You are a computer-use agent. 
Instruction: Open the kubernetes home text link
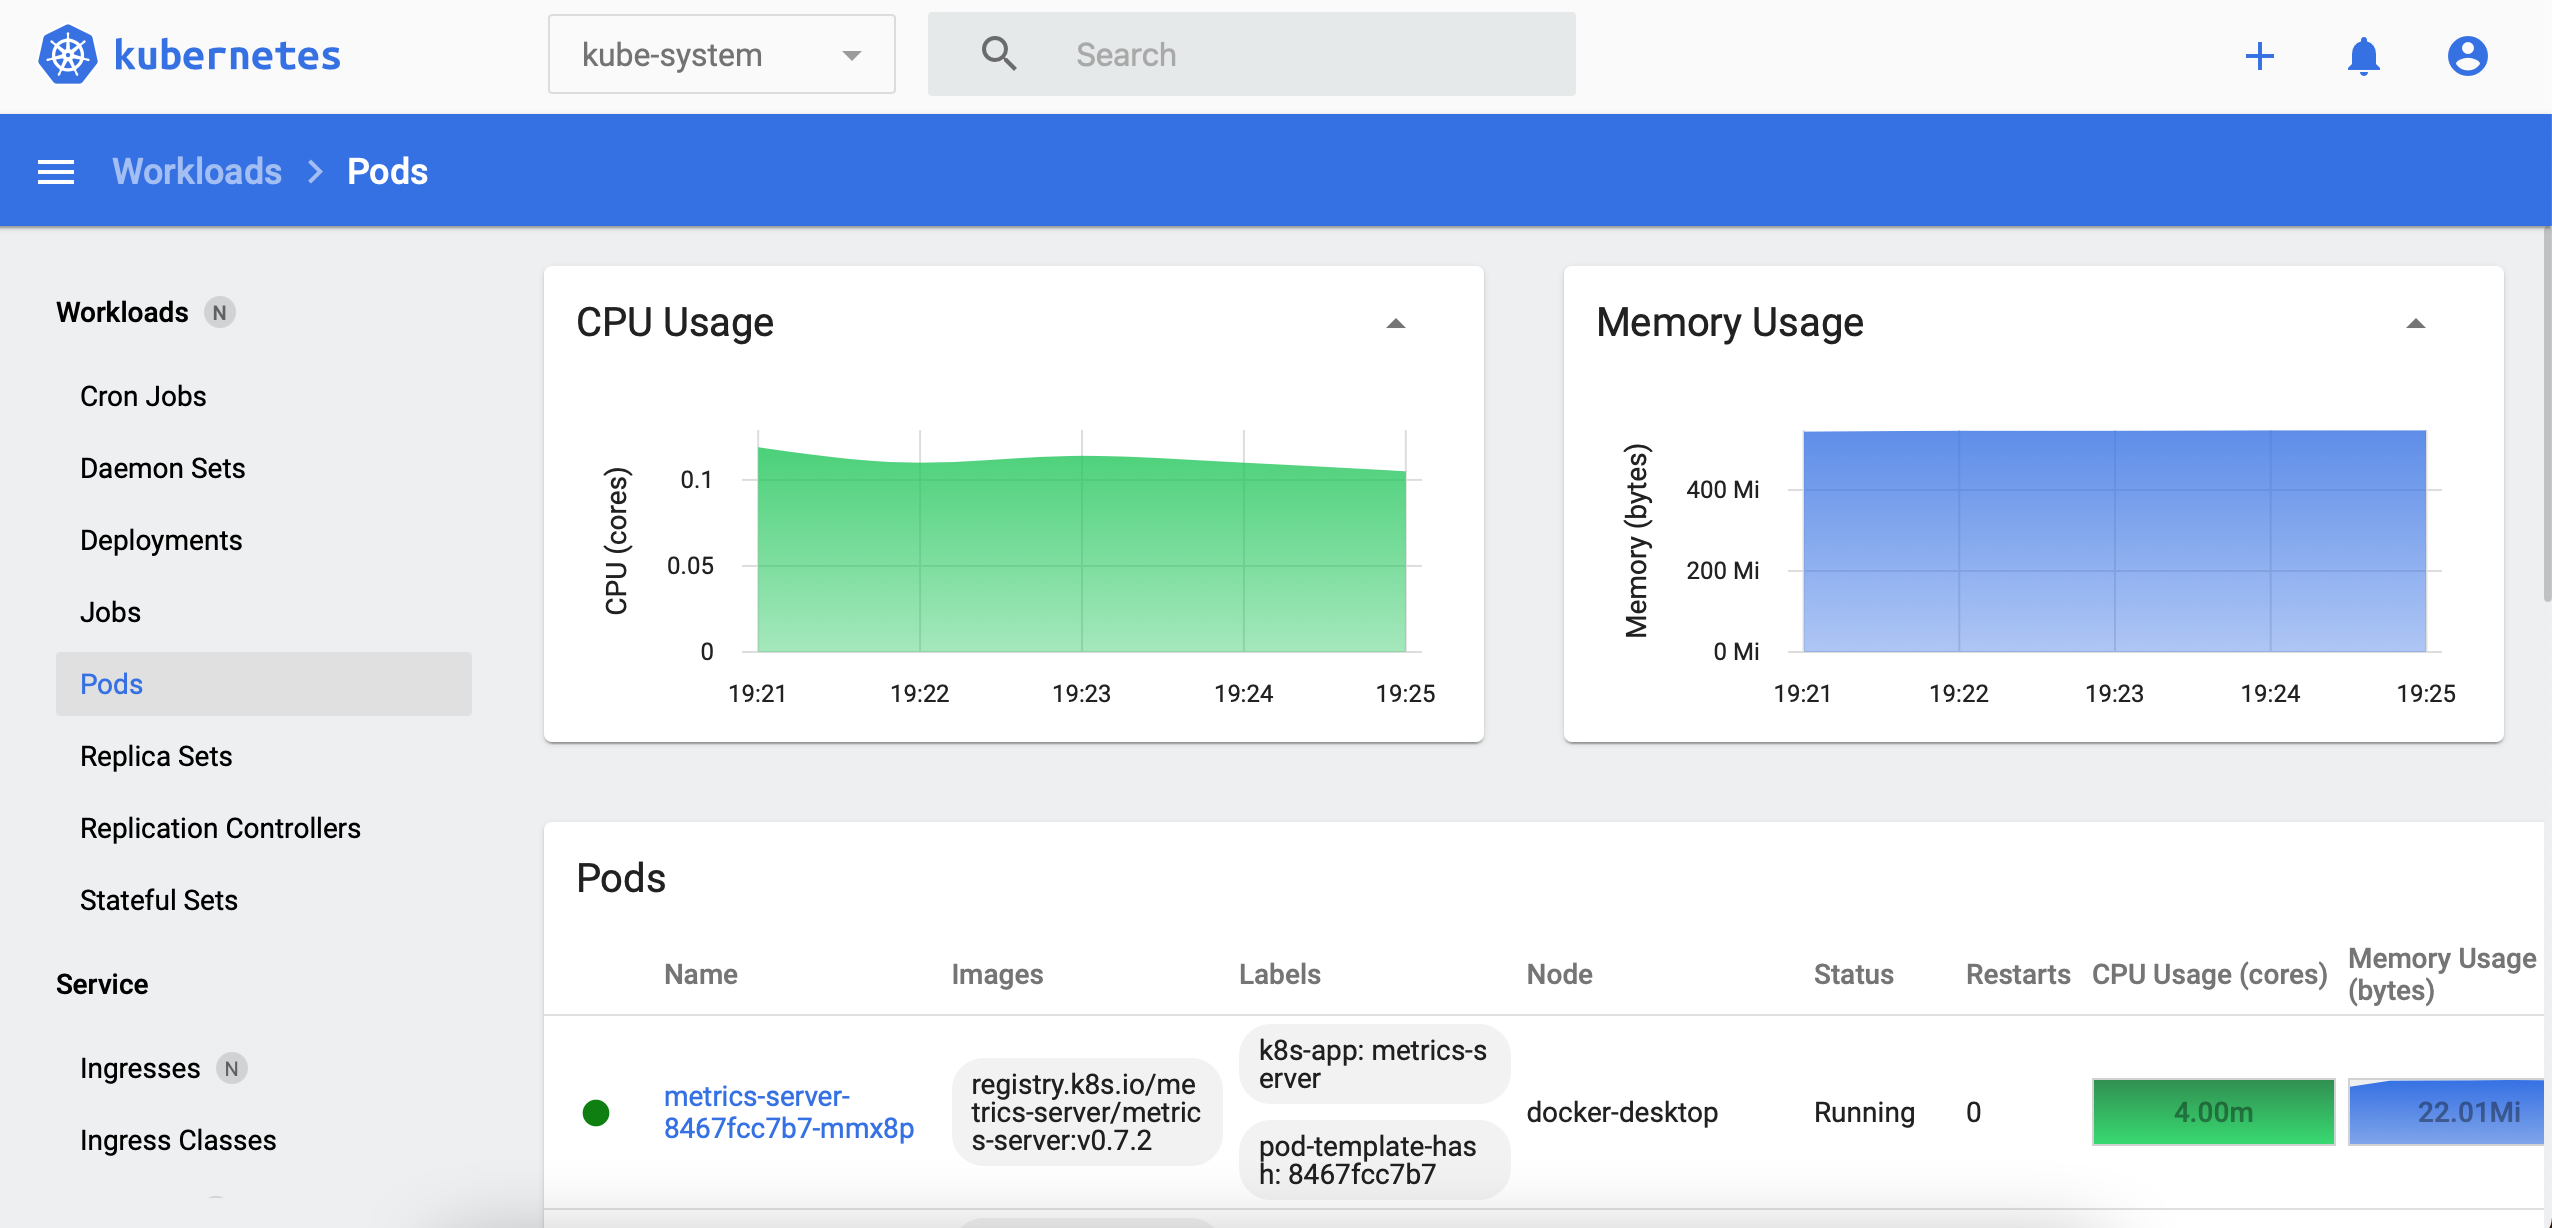click(227, 55)
